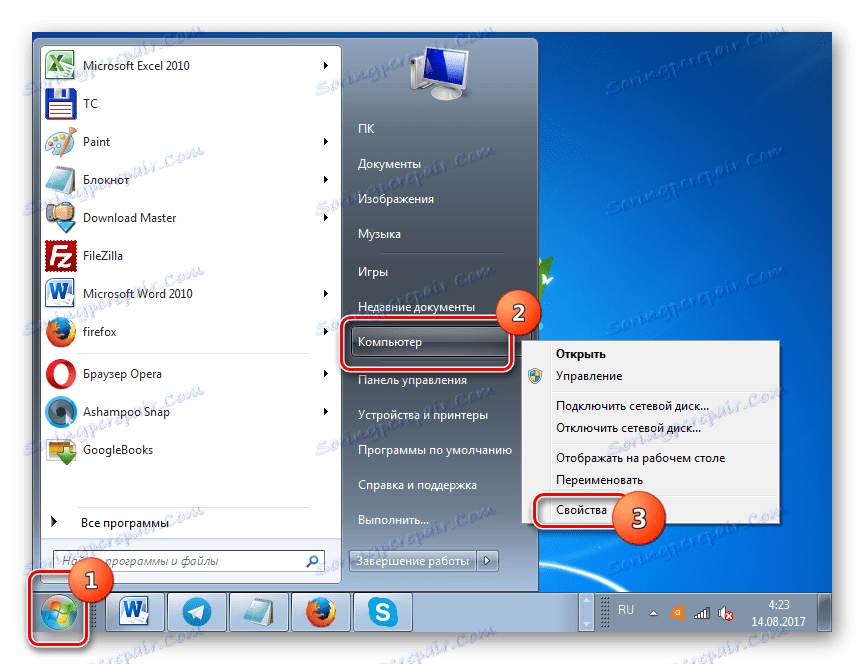864x664 pixels.
Task: Expand Браузер Opera jump list arrow
Action: click(x=326, y=374)
